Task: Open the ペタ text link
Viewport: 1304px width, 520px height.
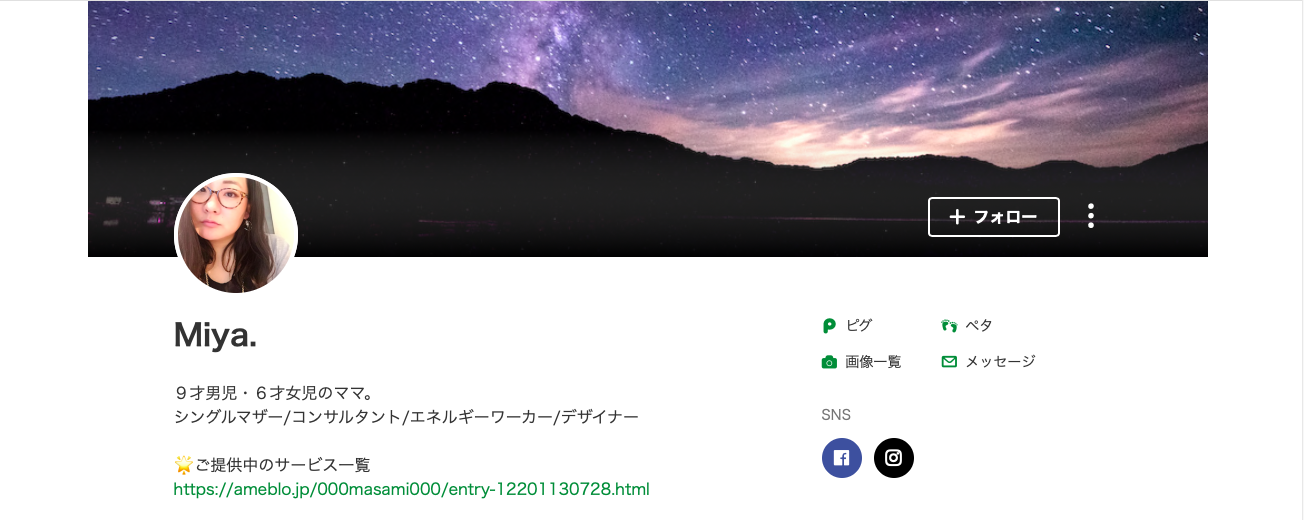Action: click(x=979, y=326)
